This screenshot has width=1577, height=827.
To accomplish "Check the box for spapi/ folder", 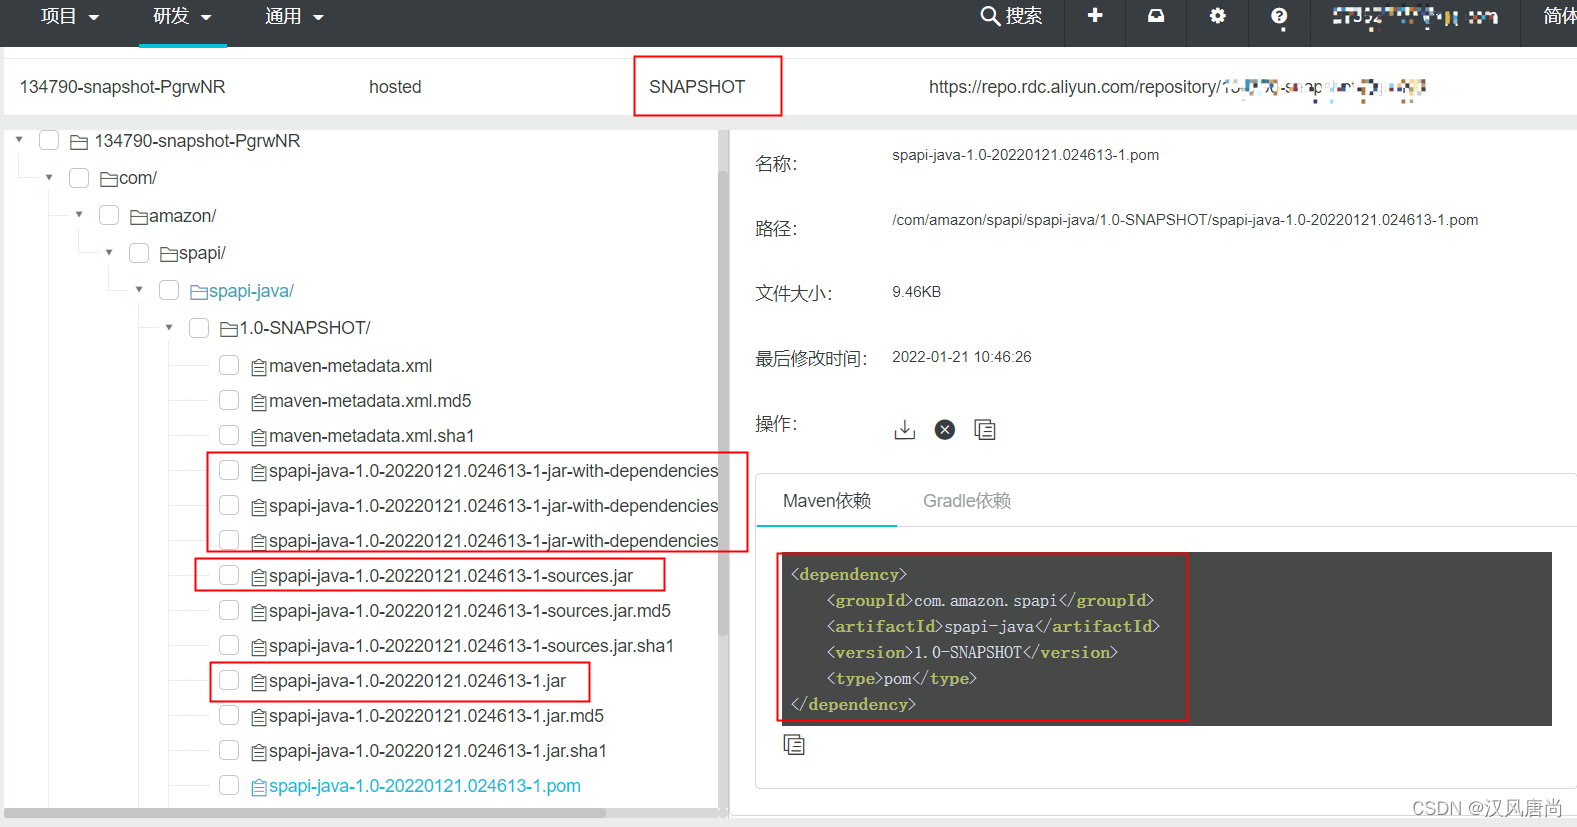I will (x=139, y=253).
